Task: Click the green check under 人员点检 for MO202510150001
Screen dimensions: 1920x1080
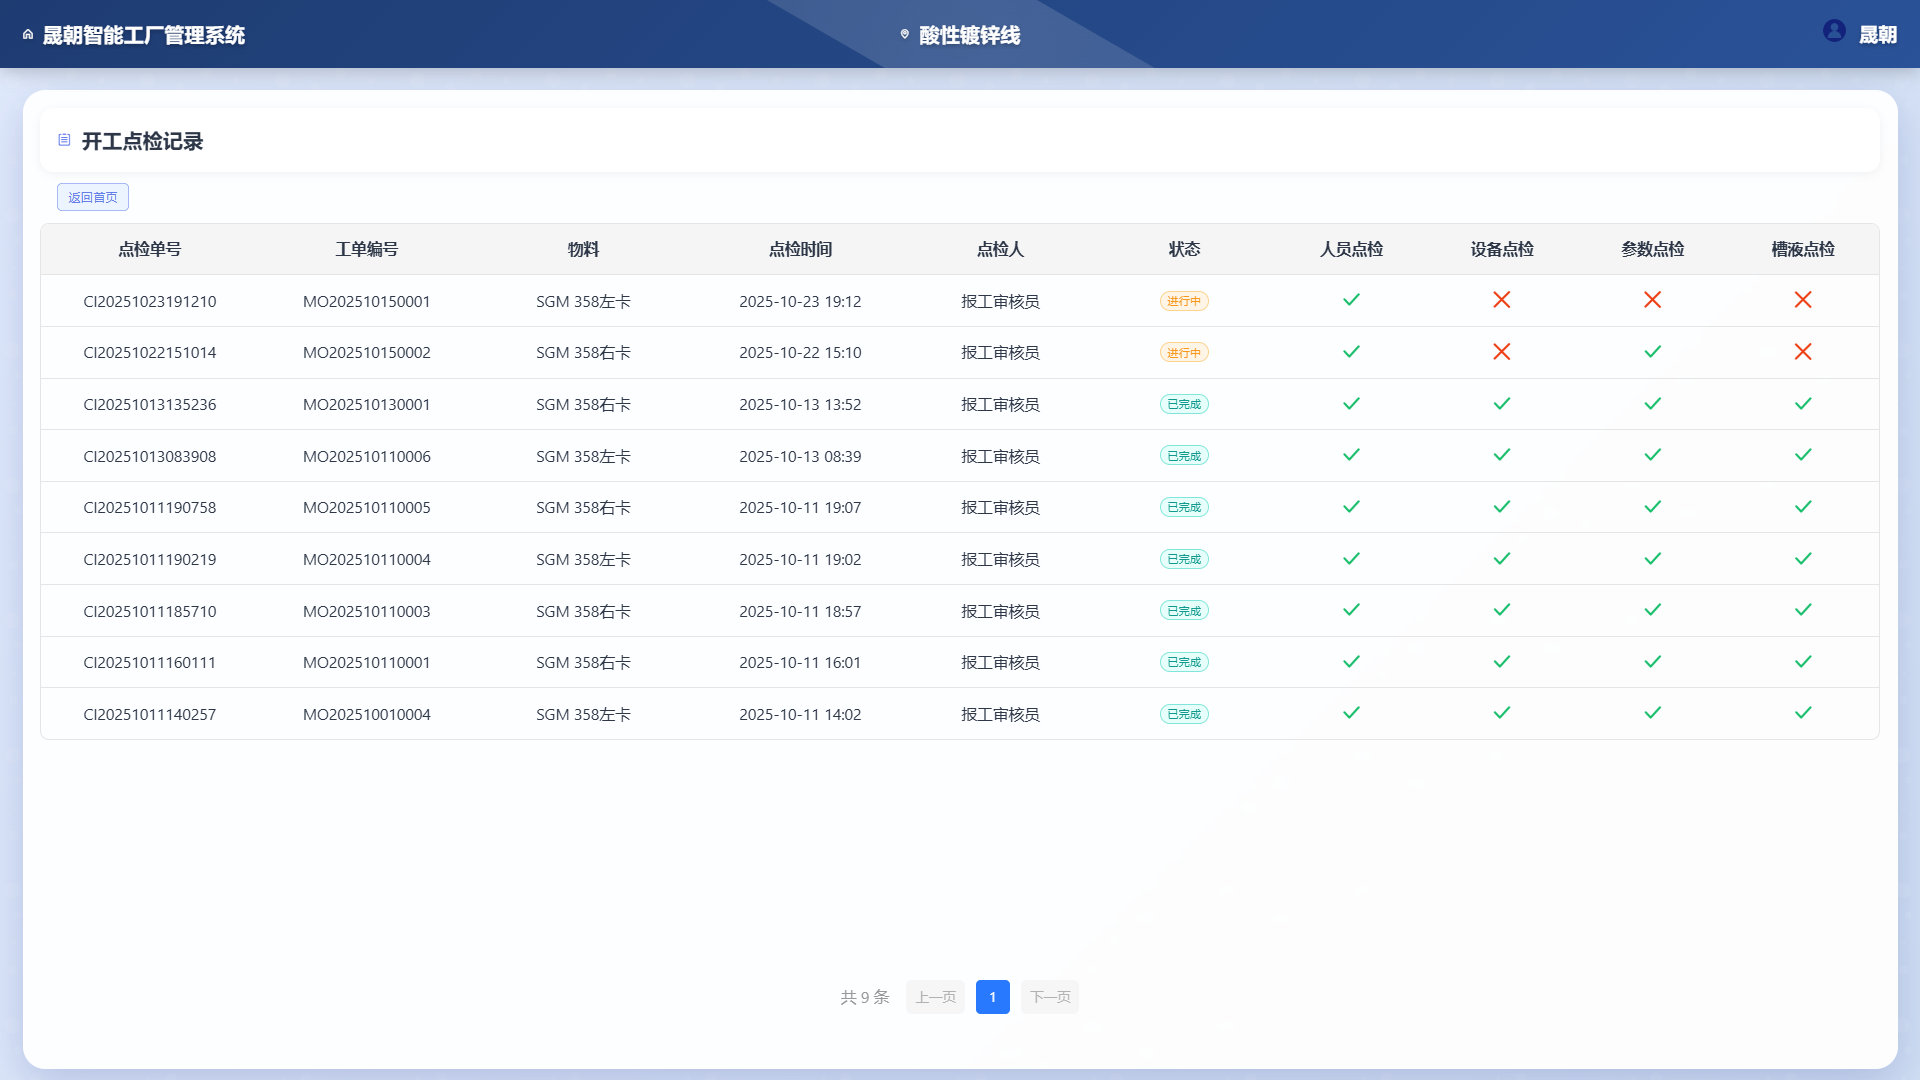Action: pyautogui.click(x=1351, y=300)
